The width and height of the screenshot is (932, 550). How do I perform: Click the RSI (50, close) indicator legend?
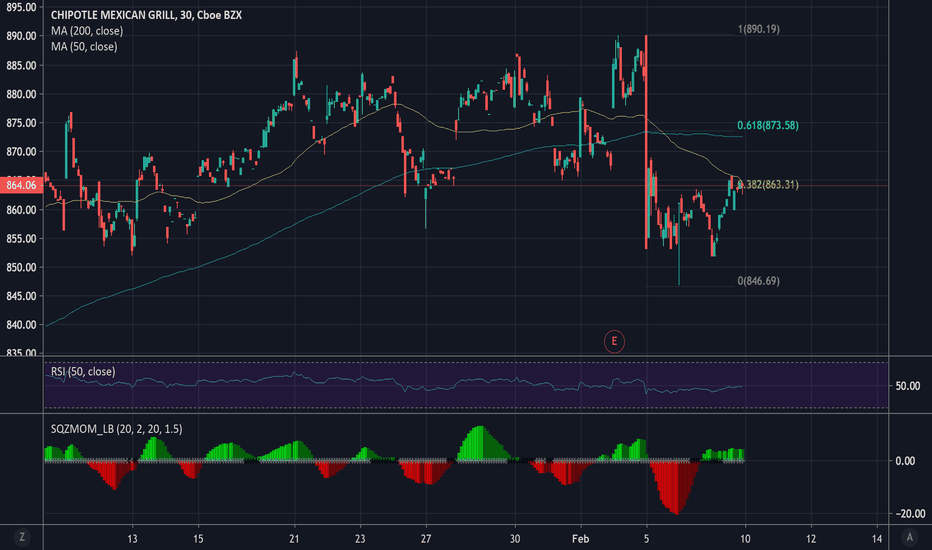[x=83, y=372]
